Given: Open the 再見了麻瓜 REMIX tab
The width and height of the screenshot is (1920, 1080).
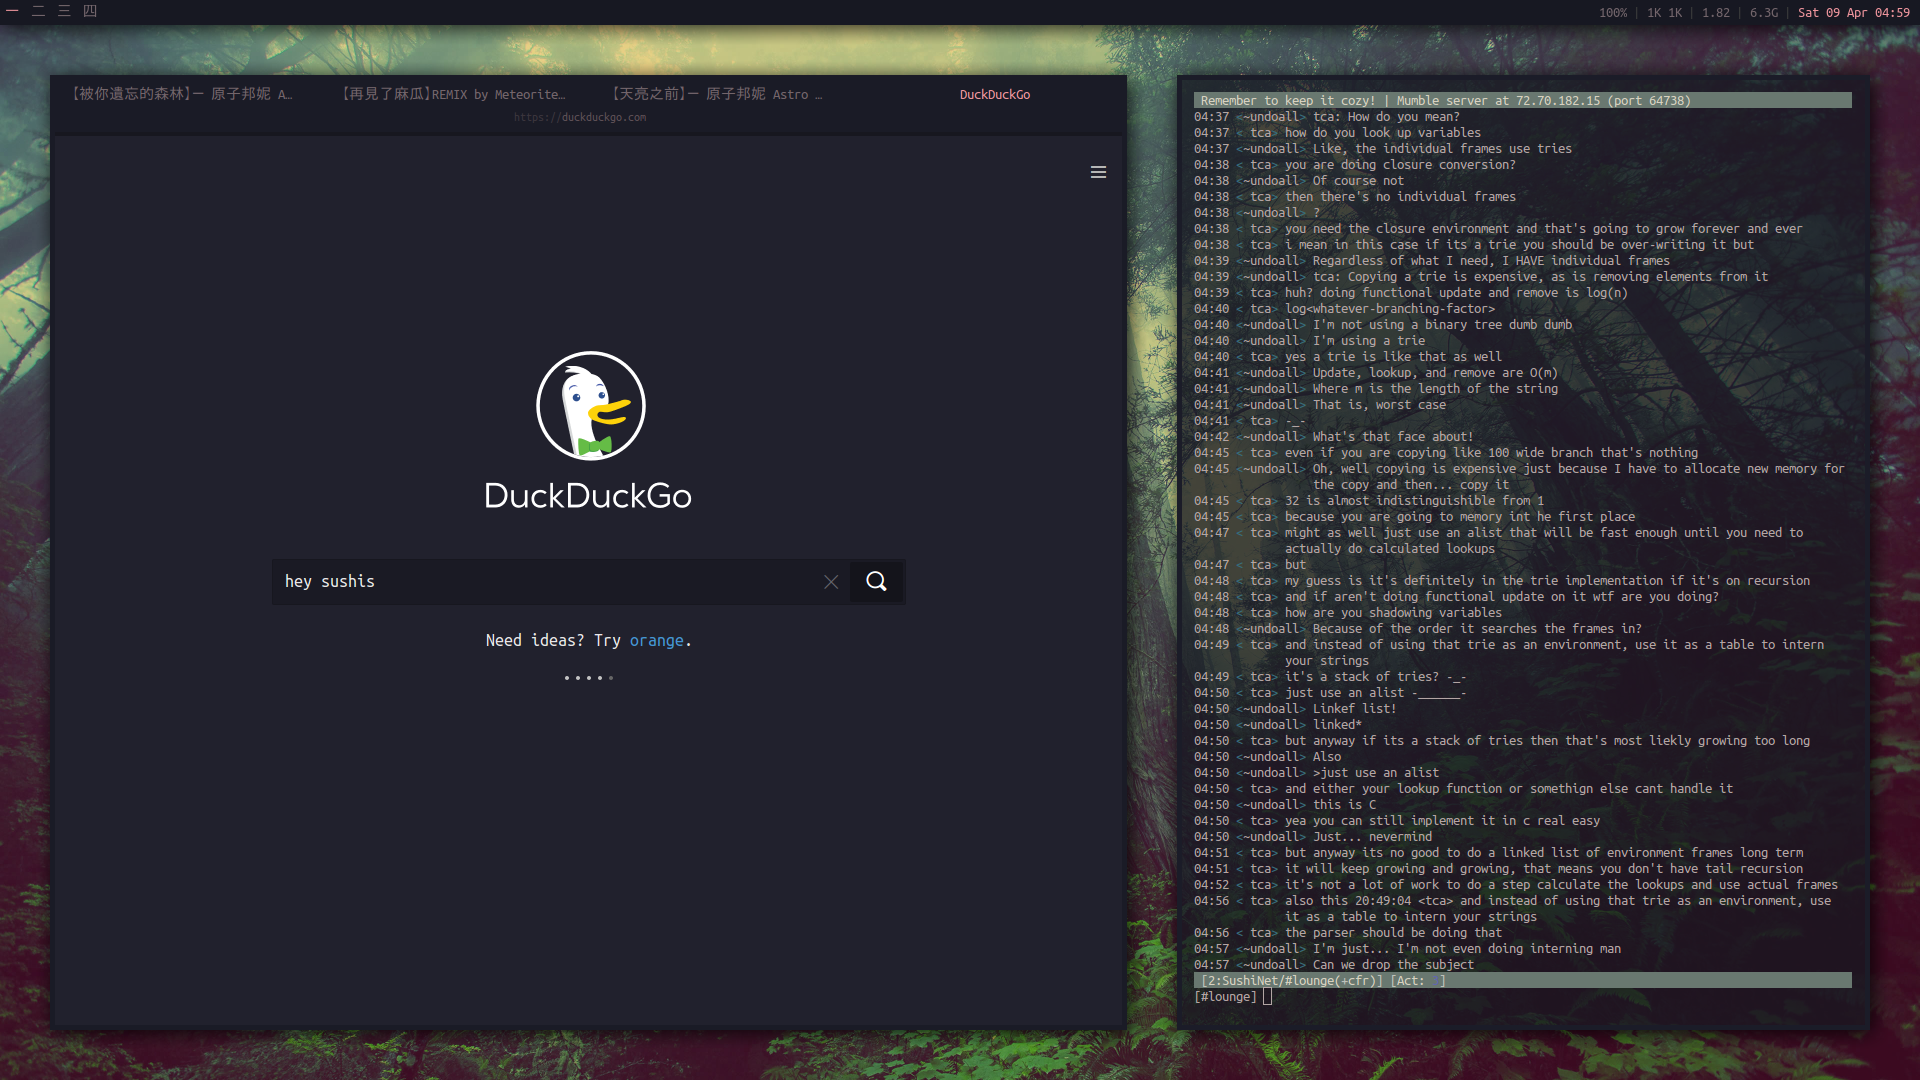Looking at the screenshot, I should (453, 94).
